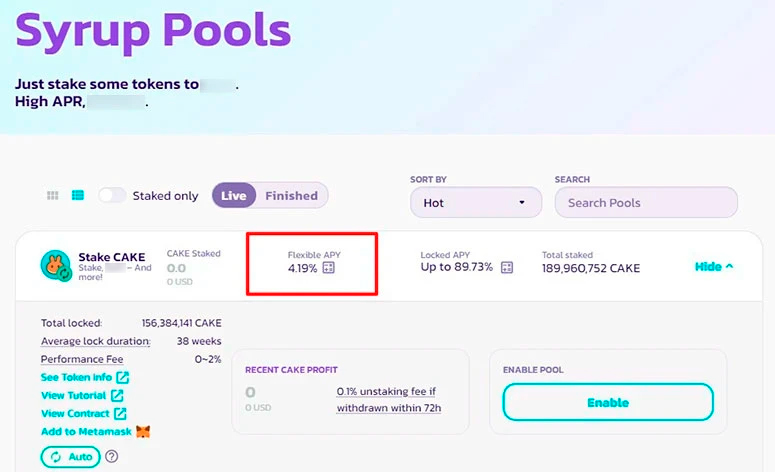Click the Metamask fox icon

[x=143, y=432]
